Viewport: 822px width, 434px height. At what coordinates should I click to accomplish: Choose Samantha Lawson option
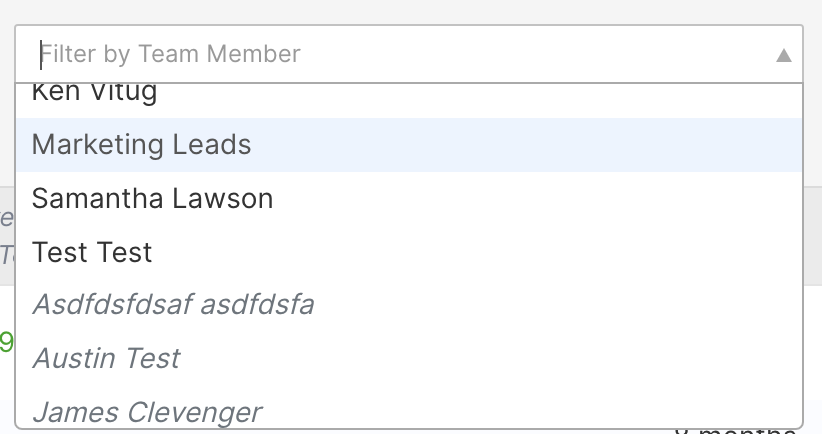pyautogui.click(x=409, y=199)
